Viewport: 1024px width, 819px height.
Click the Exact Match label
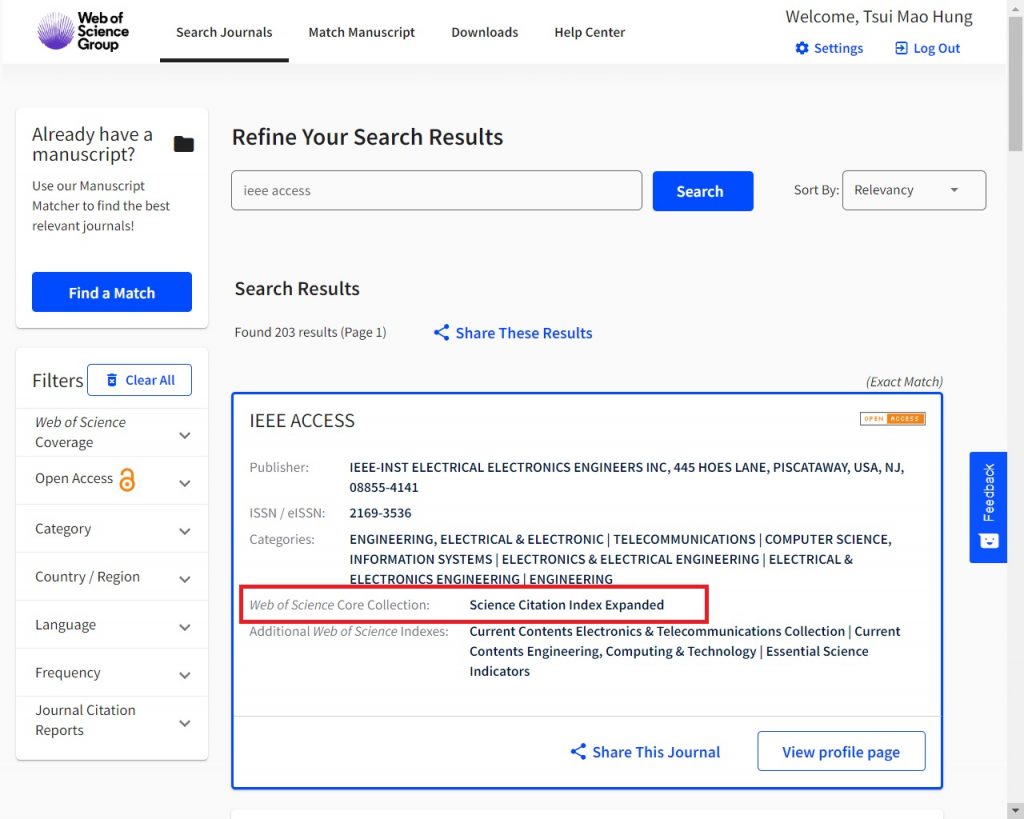pos(904,381)
